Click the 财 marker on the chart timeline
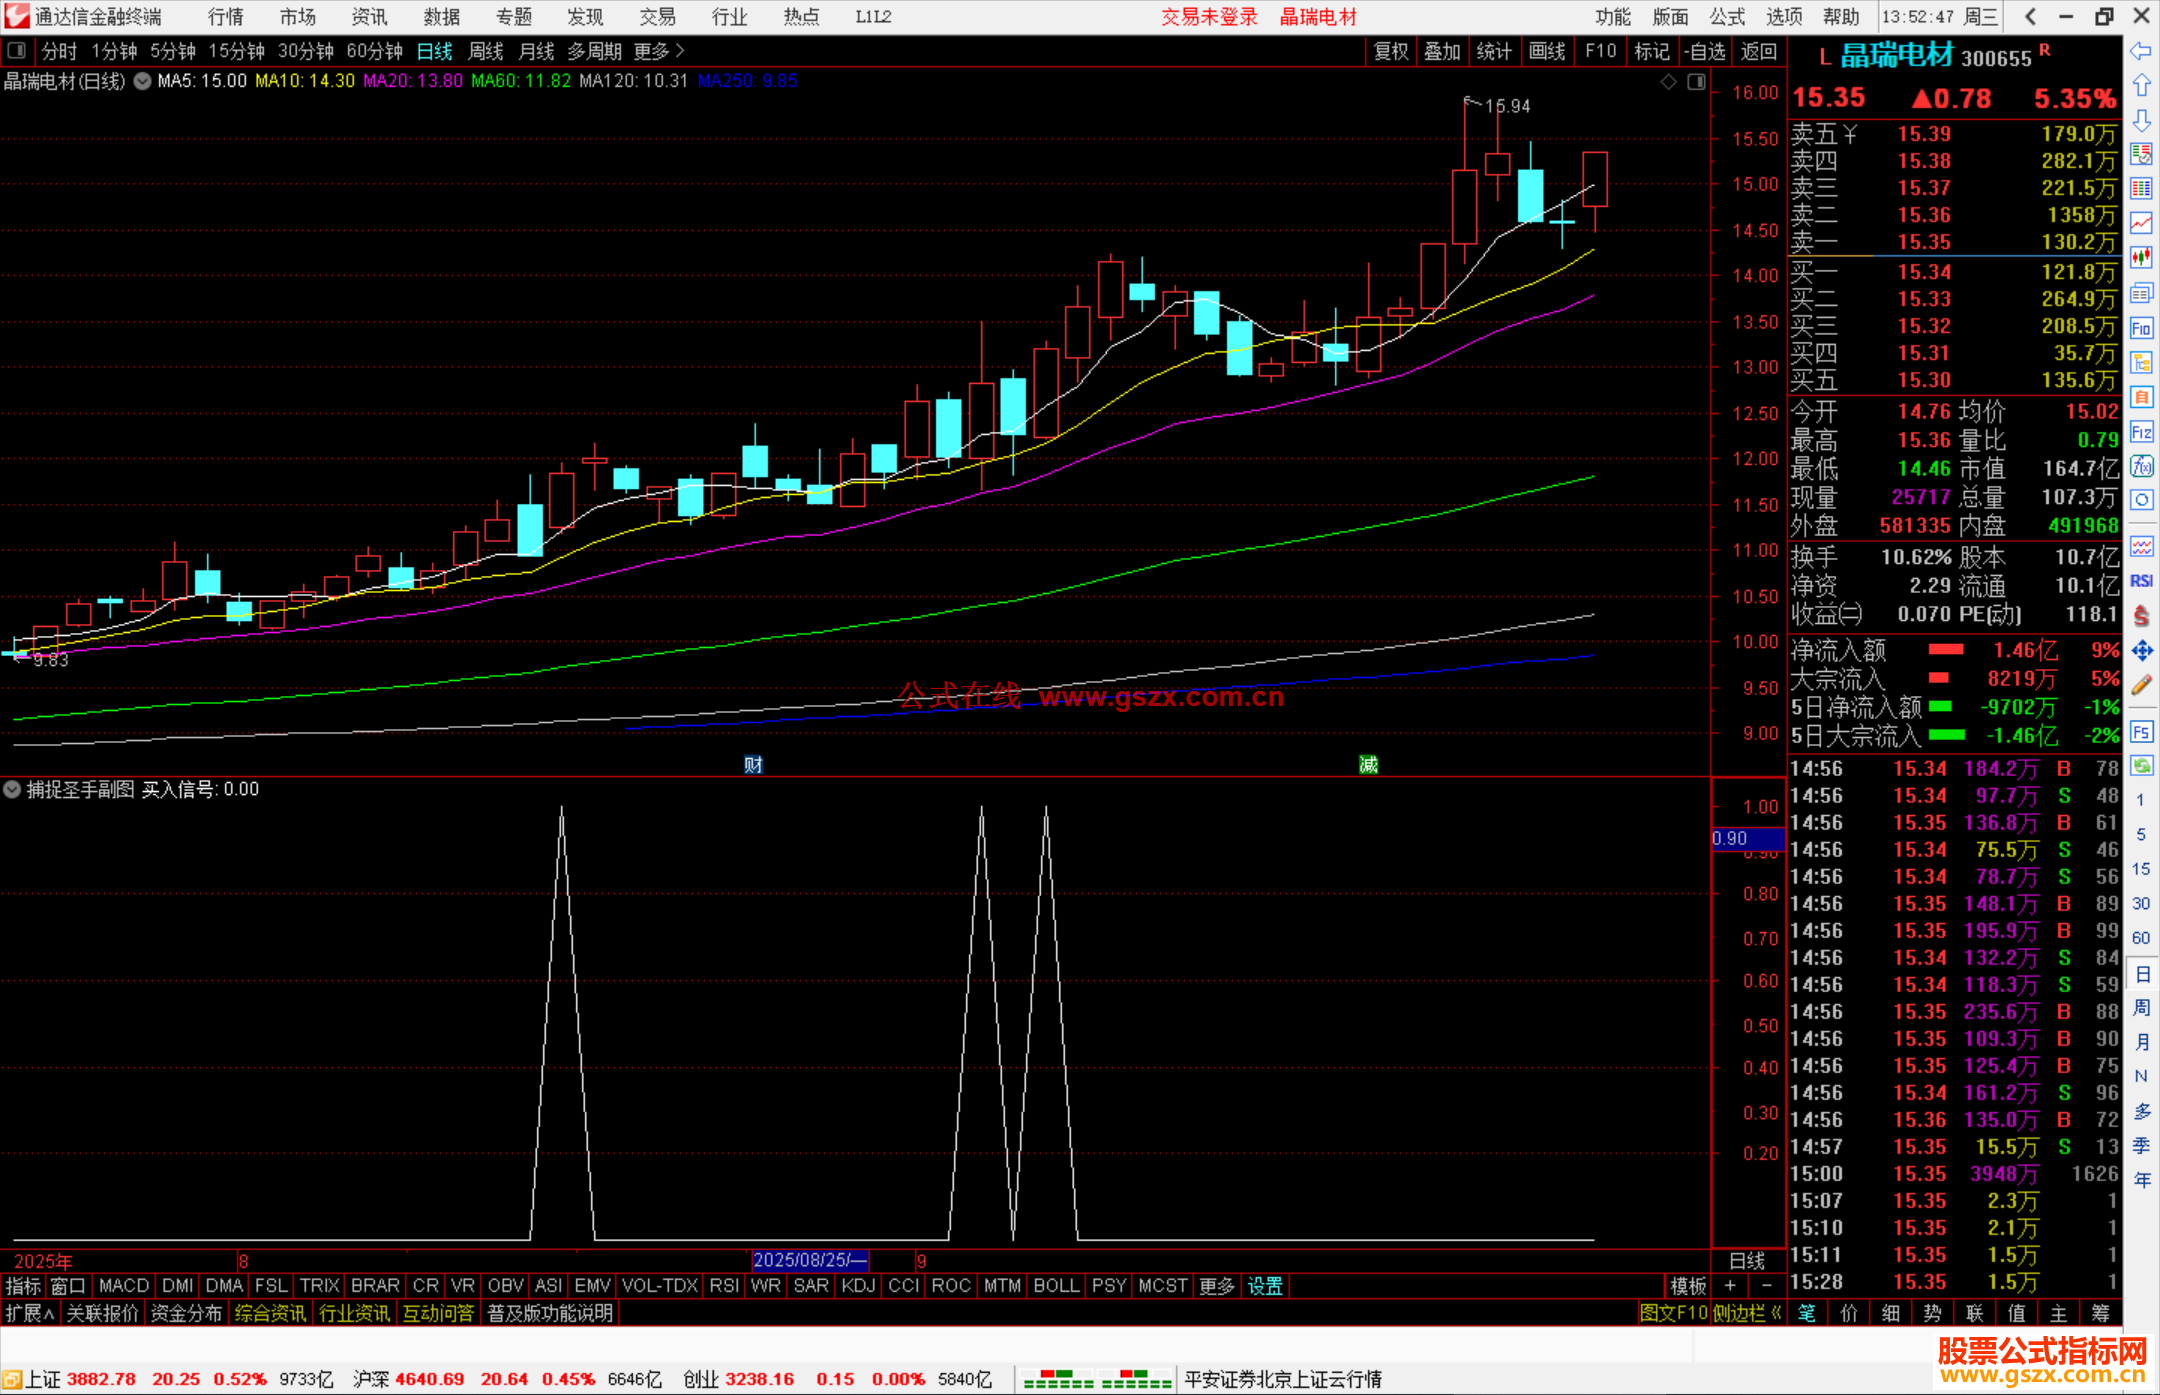This screenshot has width=2160, height=1395. 753,764
